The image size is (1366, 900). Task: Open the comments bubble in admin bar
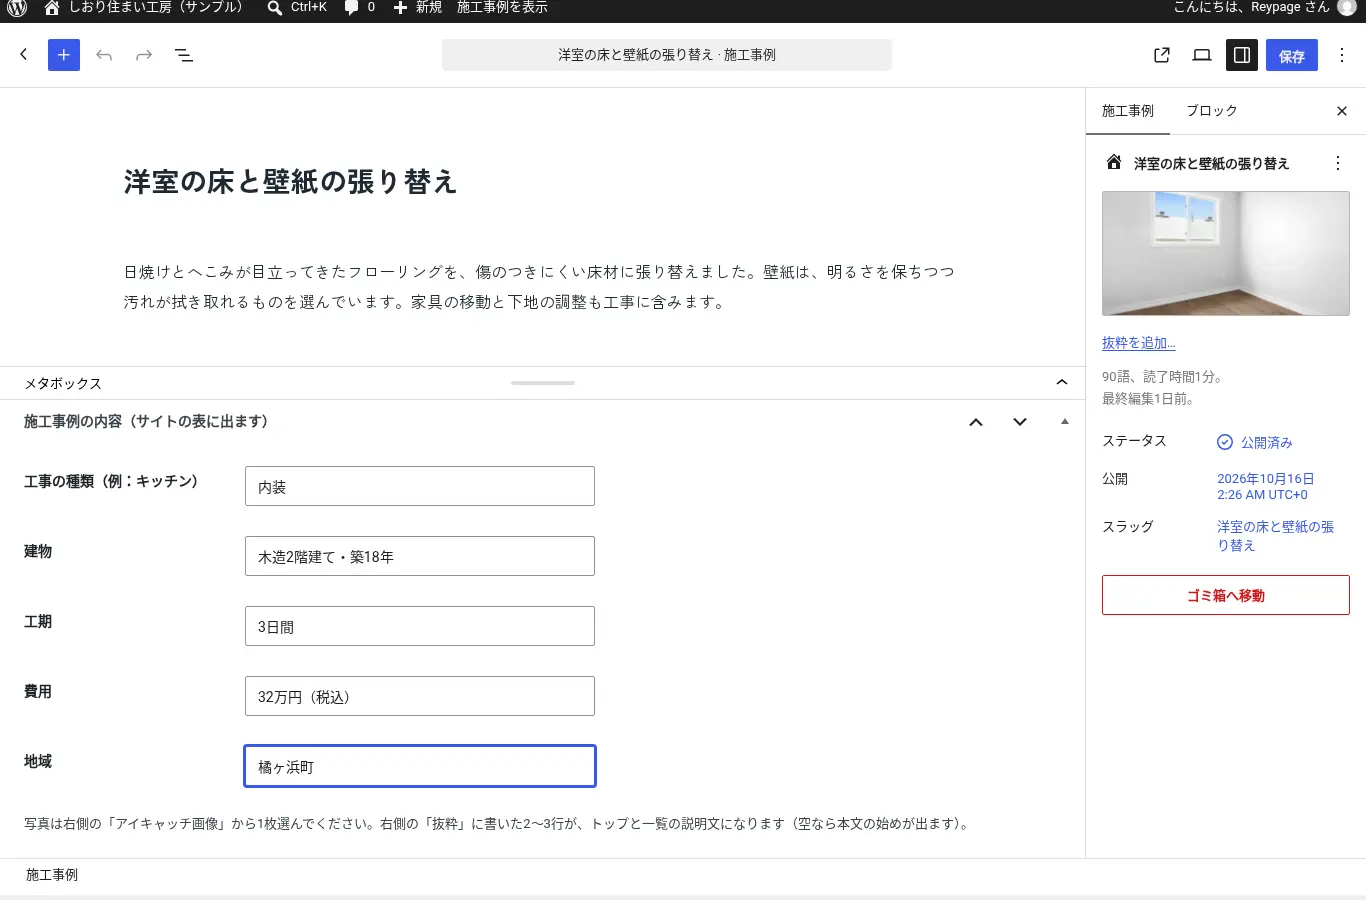point(360,7)
